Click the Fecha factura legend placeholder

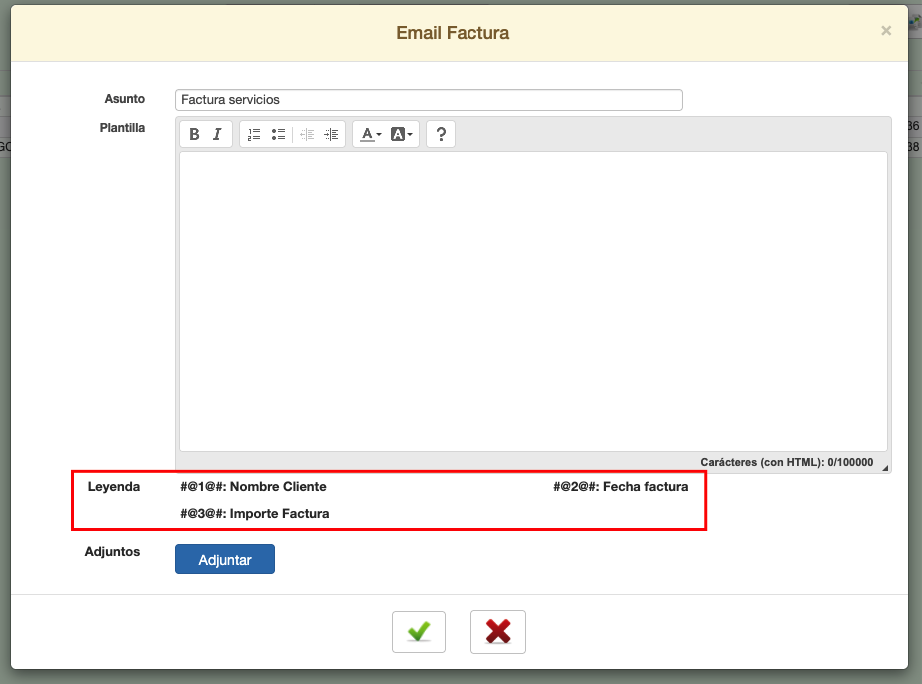pyautogui.click(x=620, y=487)
